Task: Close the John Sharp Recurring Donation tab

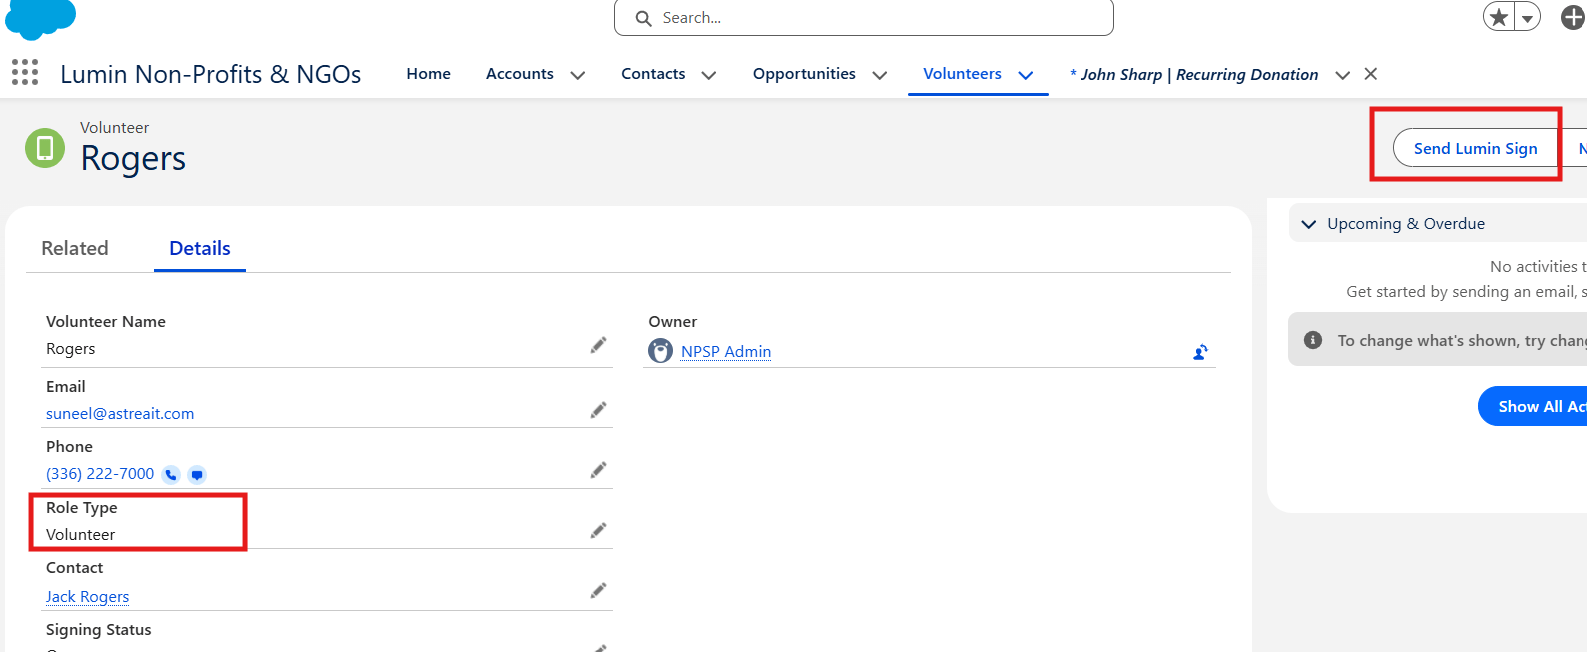Action: point(1371,74)
